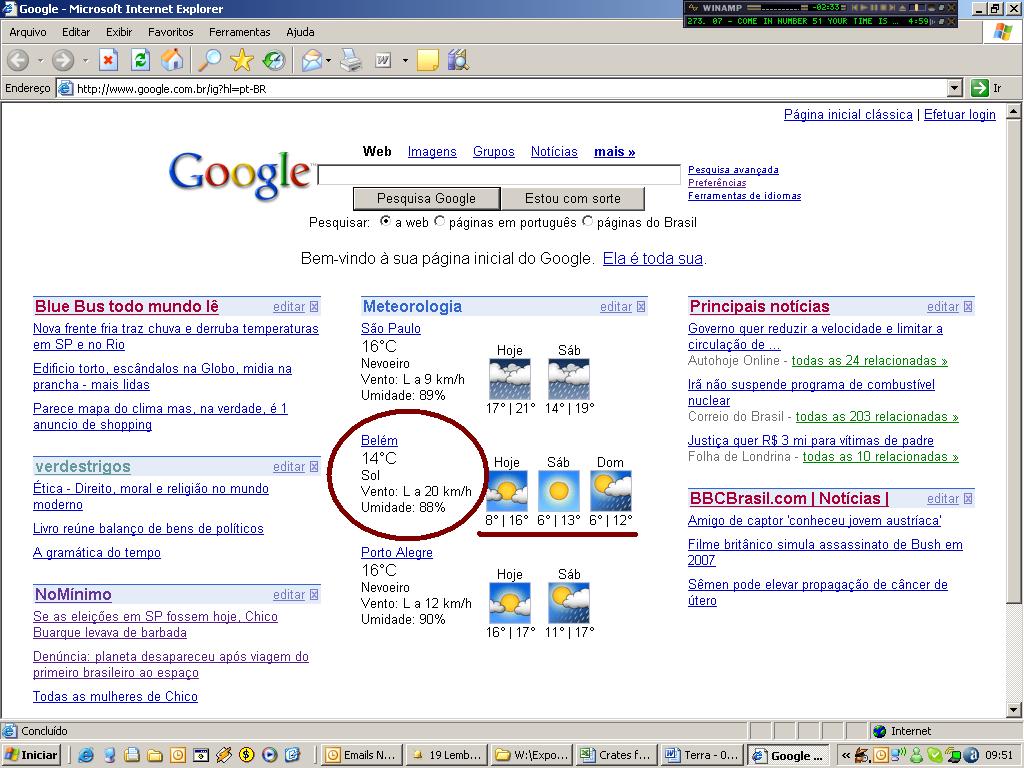Screen dimensions: 1024x768
Task: Click 'editar' on the Meteorologia gadget
Action: point(616,306)
